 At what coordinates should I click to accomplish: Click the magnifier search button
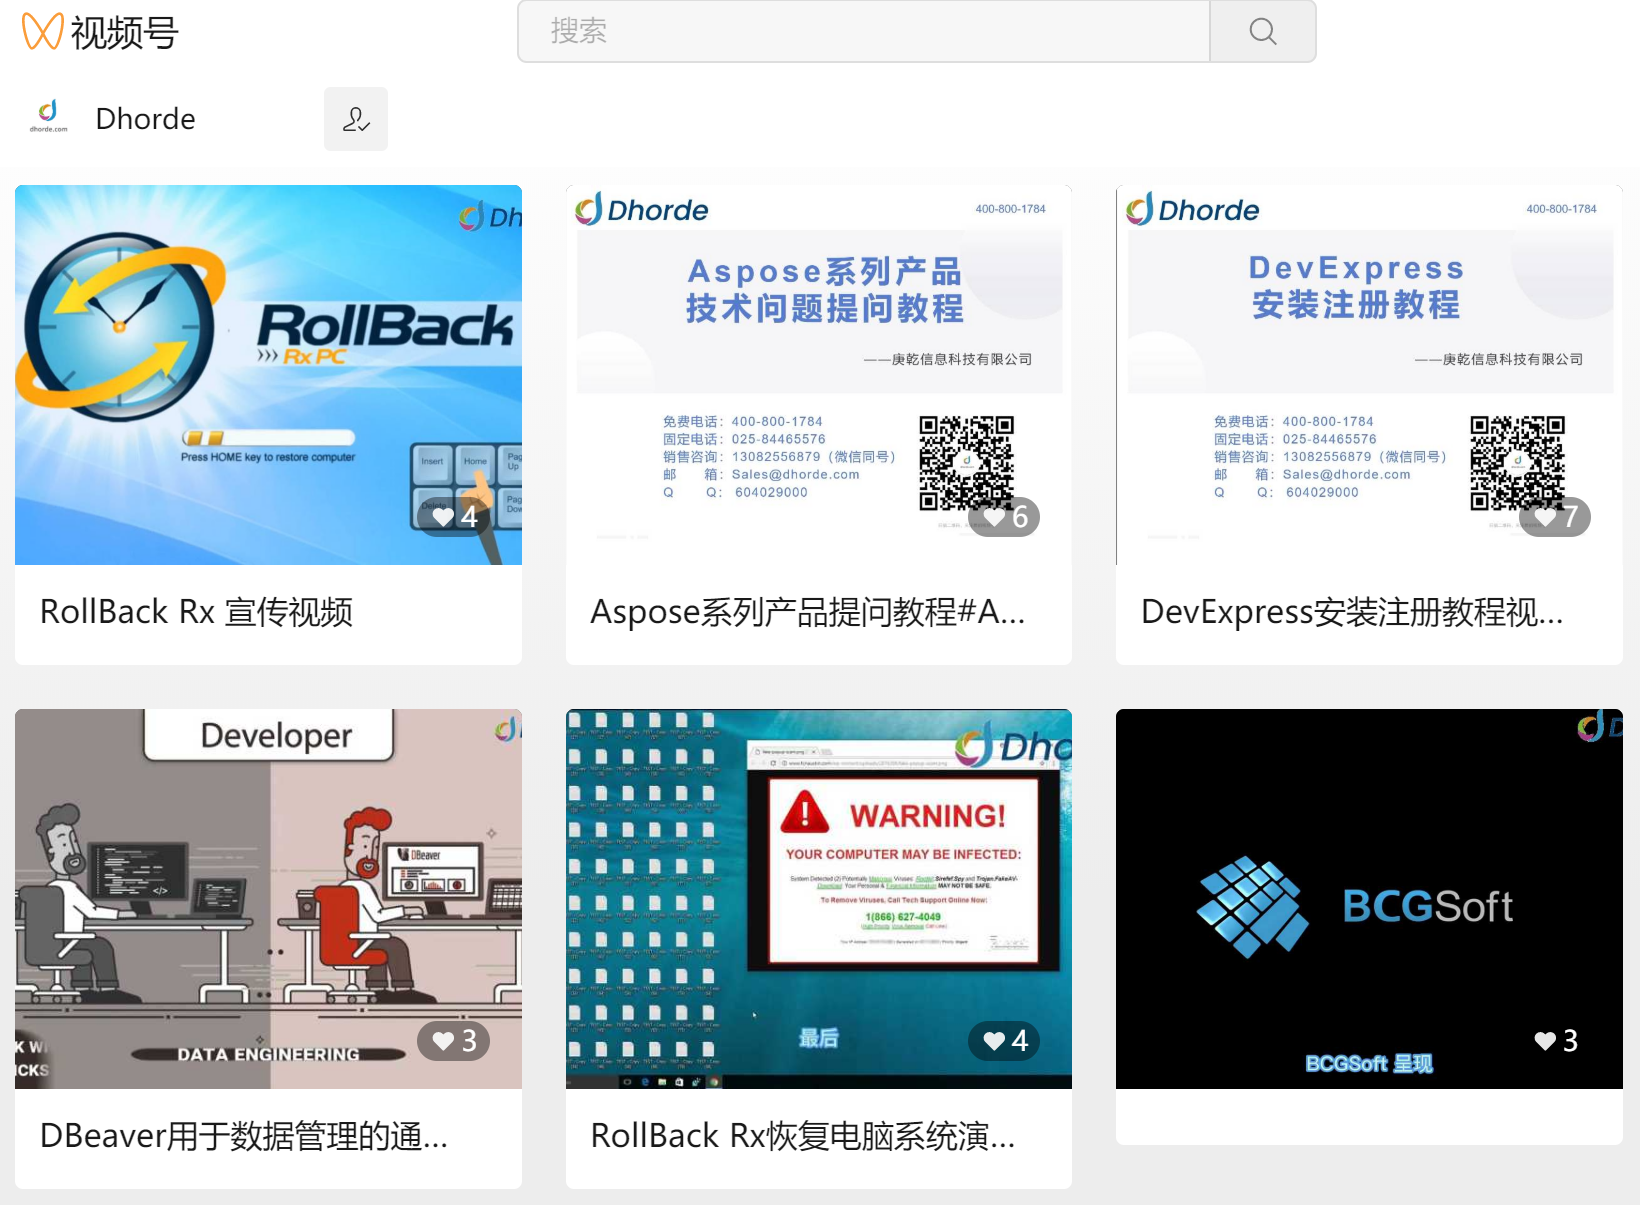1262,32
